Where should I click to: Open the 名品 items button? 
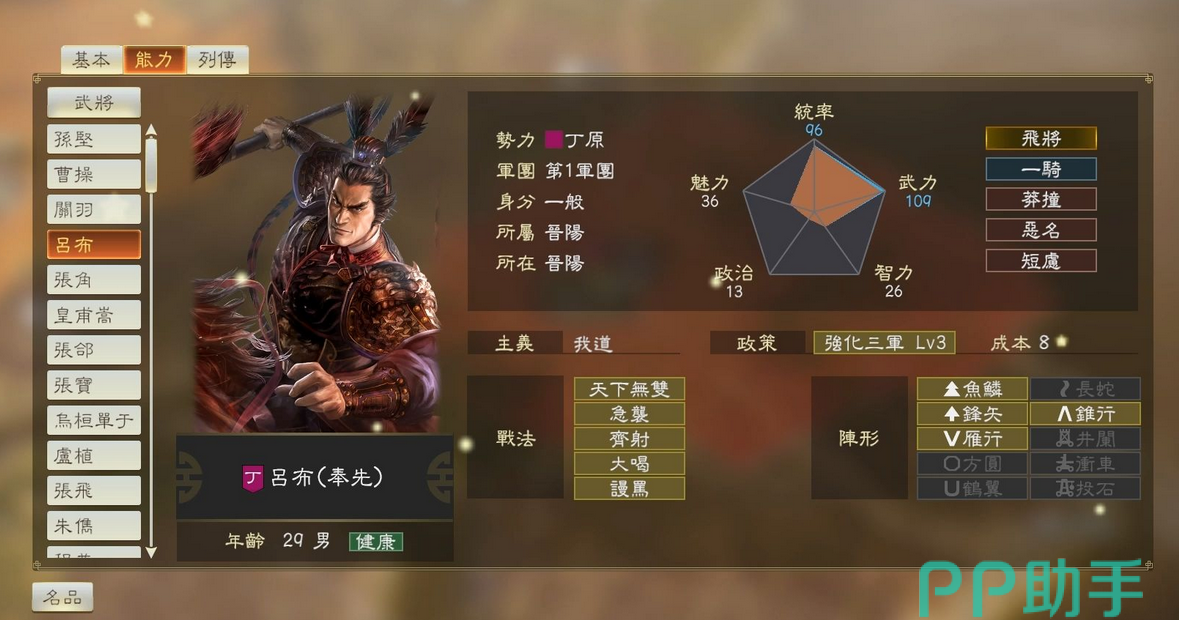click(62, 597)
